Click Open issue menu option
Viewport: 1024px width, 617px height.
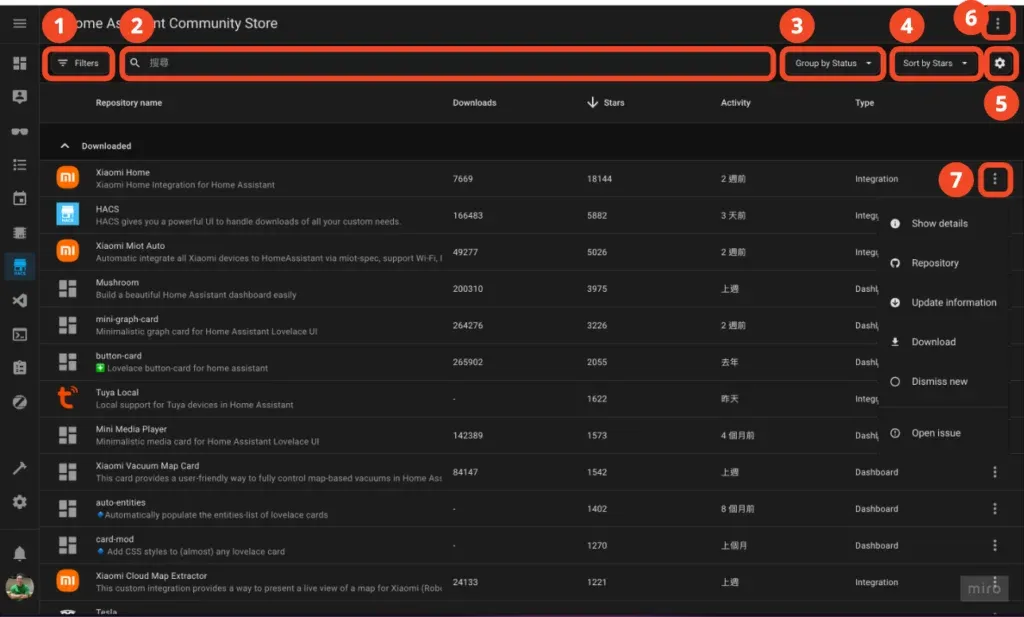pyautogui.click(x=935, y=433)
